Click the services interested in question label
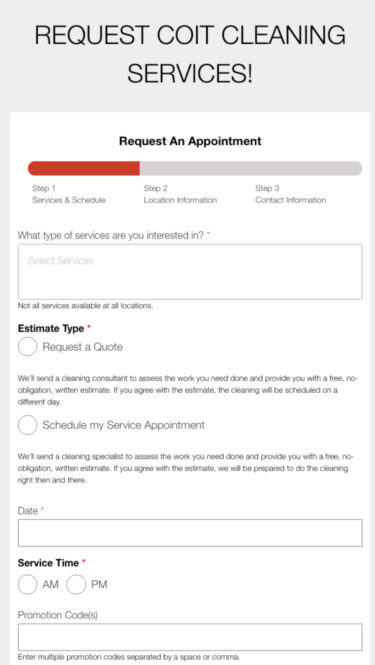Image resolution: width=375 pixels, height=665 pixels. point(111,235)
